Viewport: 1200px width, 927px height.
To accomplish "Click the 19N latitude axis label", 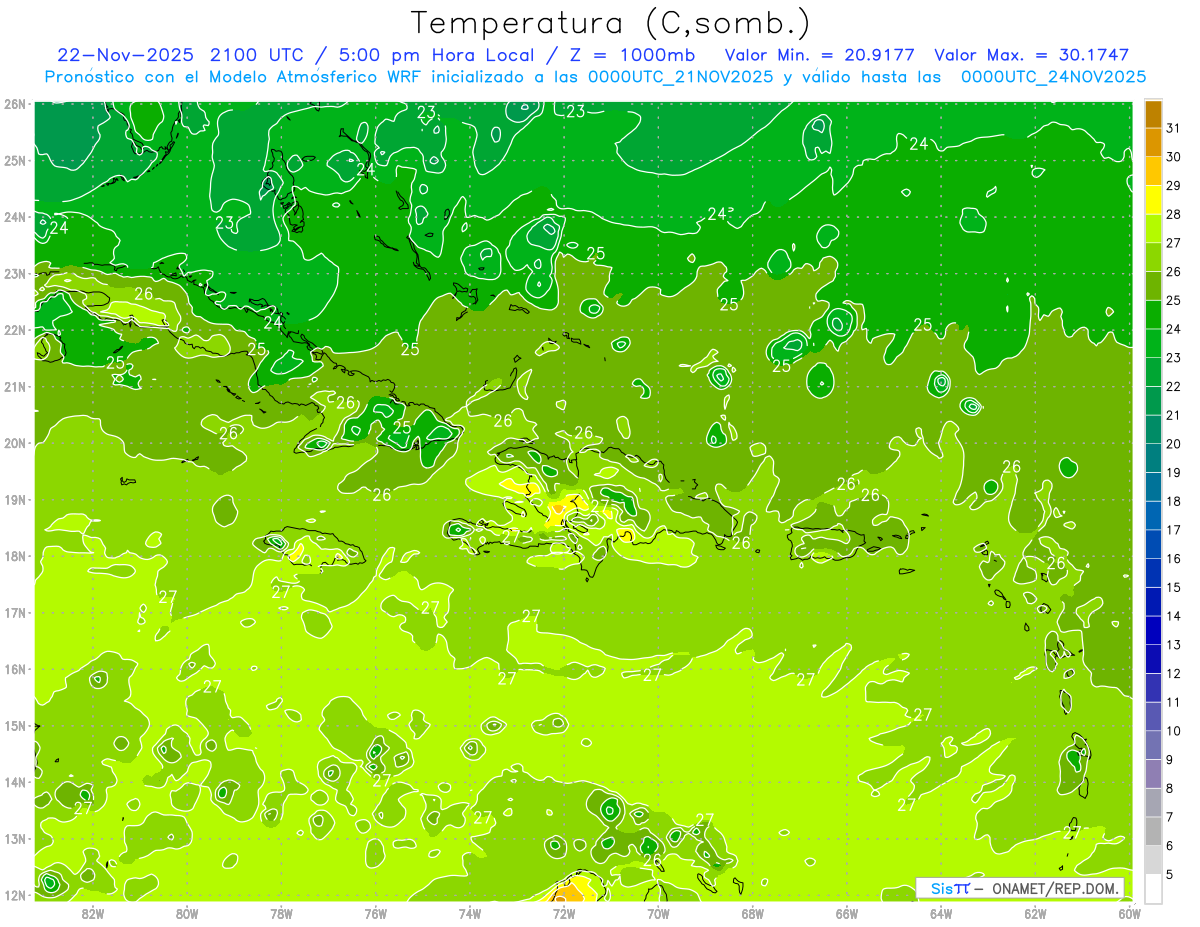I will click(x=14, y=499).
